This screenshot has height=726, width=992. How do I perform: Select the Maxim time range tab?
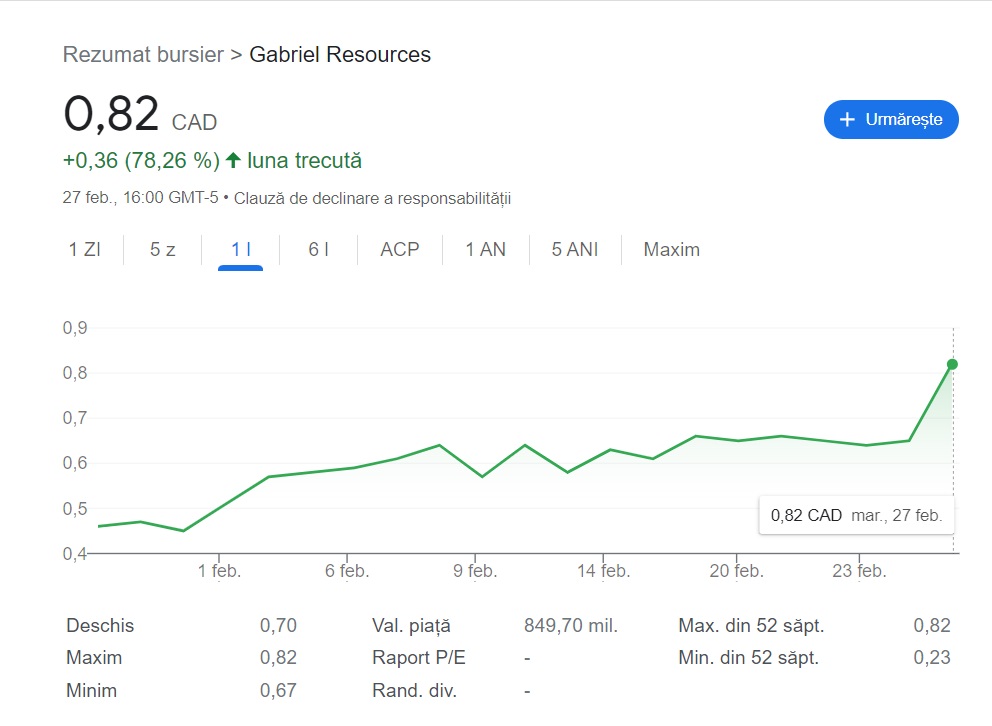(672, 250)
